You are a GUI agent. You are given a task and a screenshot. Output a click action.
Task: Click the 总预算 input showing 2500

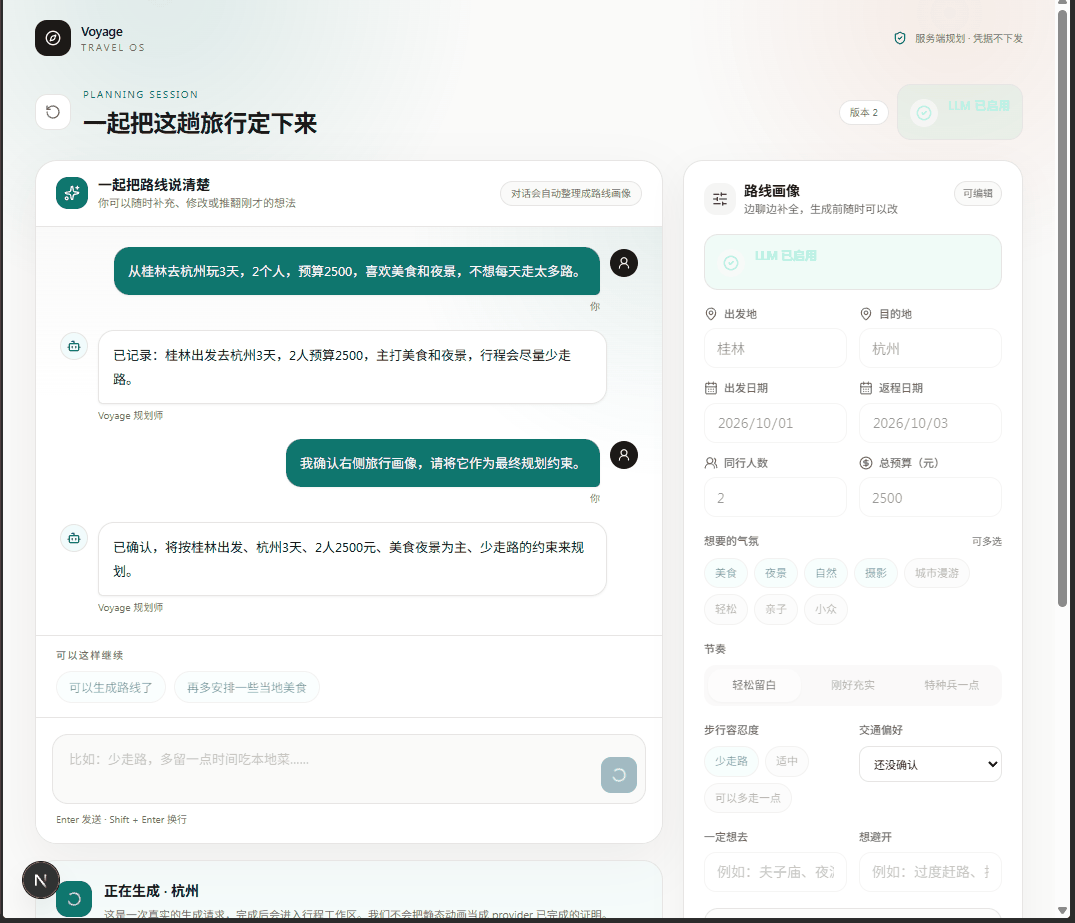(930, 498)
